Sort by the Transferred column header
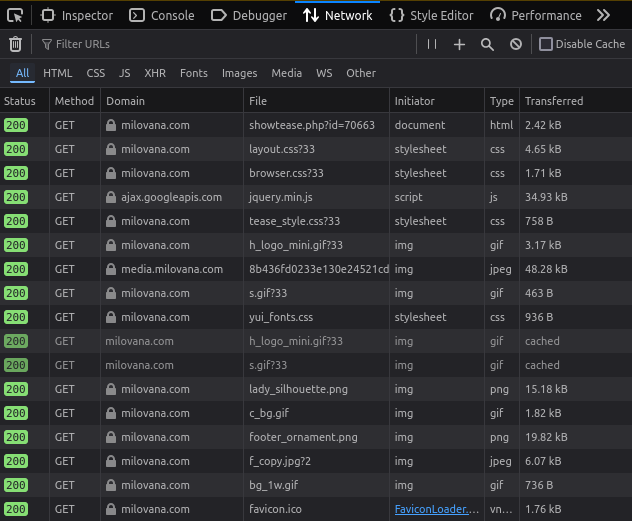 576,101
